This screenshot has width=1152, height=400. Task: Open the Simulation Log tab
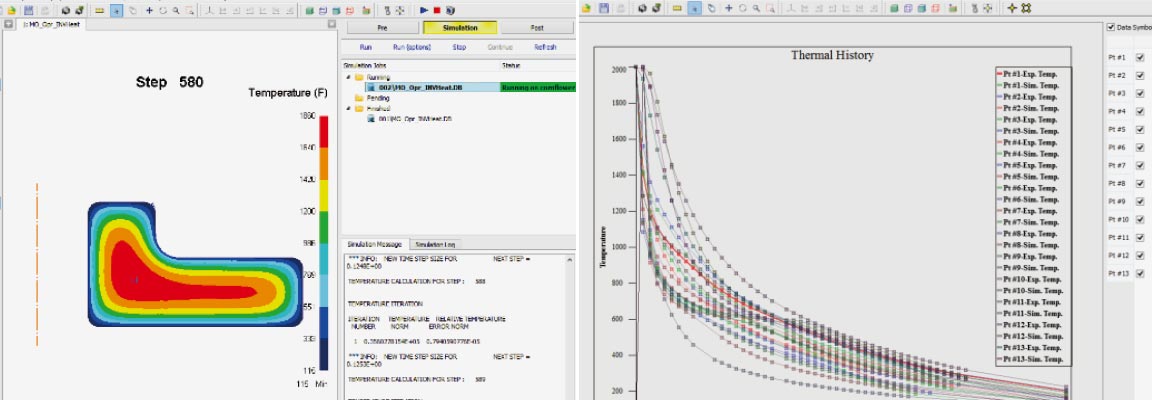435,244
